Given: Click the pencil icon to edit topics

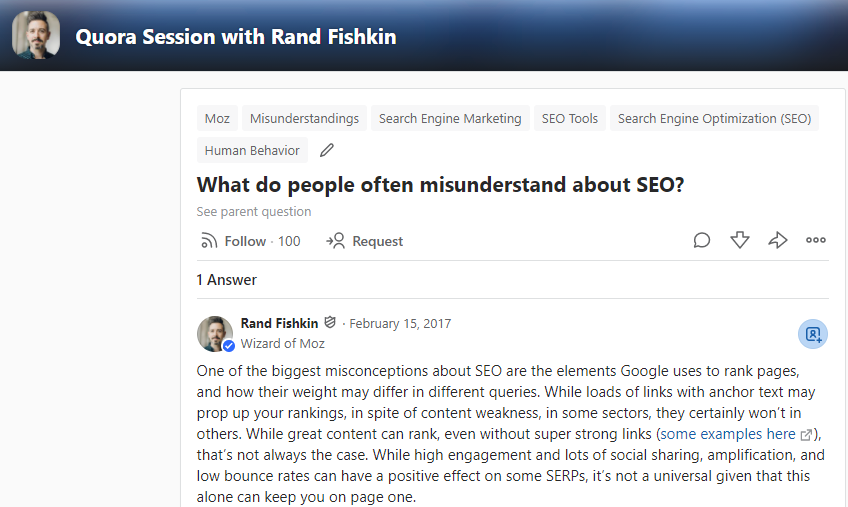Looking at the screenshot, I should pos(327,150).
